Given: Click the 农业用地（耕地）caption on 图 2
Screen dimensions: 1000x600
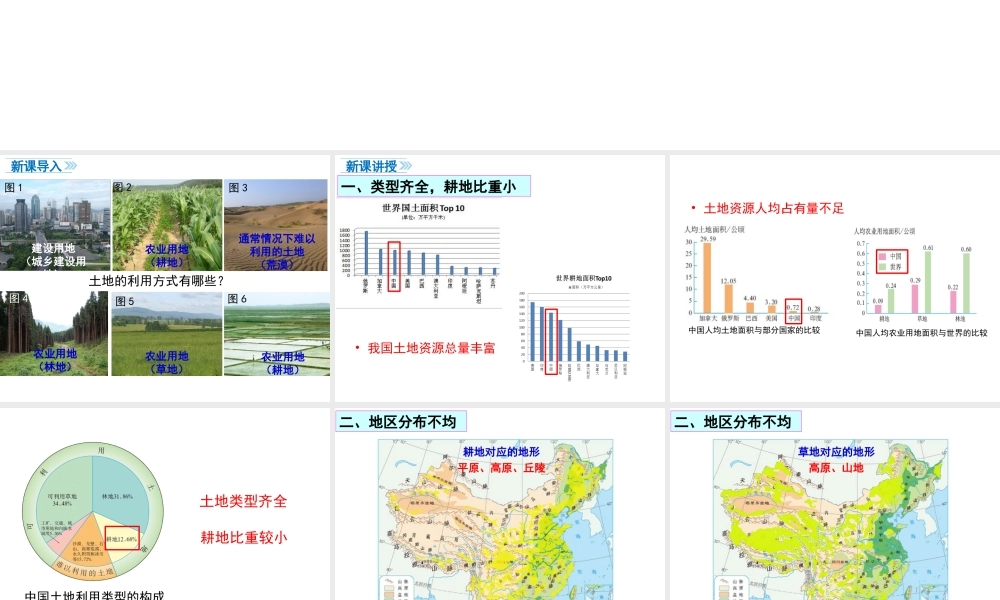Looking at the screenshot, I should 166,256.
